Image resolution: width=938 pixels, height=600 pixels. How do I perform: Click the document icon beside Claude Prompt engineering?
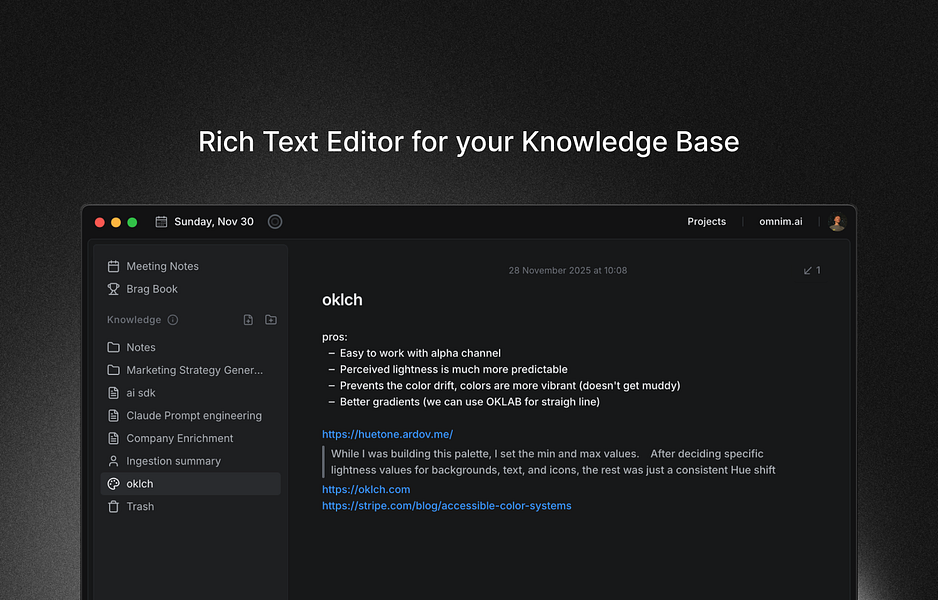point(113,416)
